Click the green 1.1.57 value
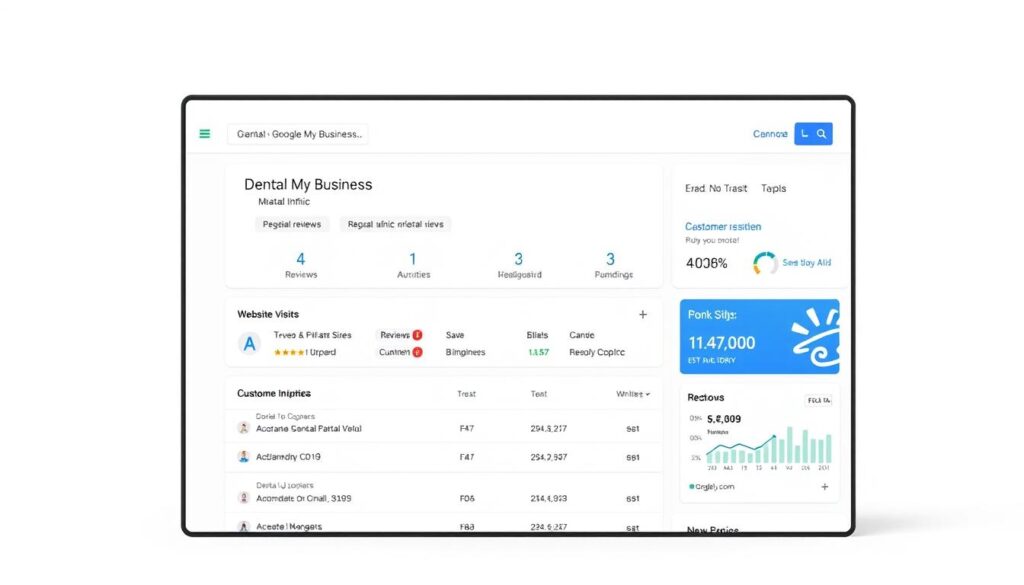Image resolution: width=1024 pixels, height=585 pixels. (538, 352)
